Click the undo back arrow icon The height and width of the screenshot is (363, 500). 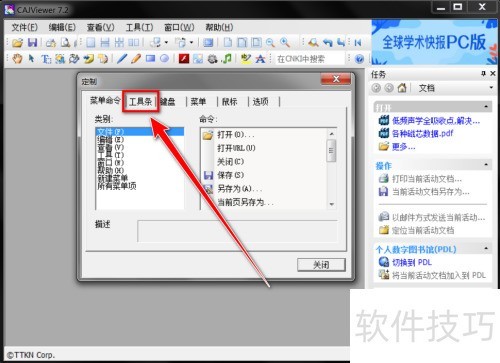click(328, 43)
